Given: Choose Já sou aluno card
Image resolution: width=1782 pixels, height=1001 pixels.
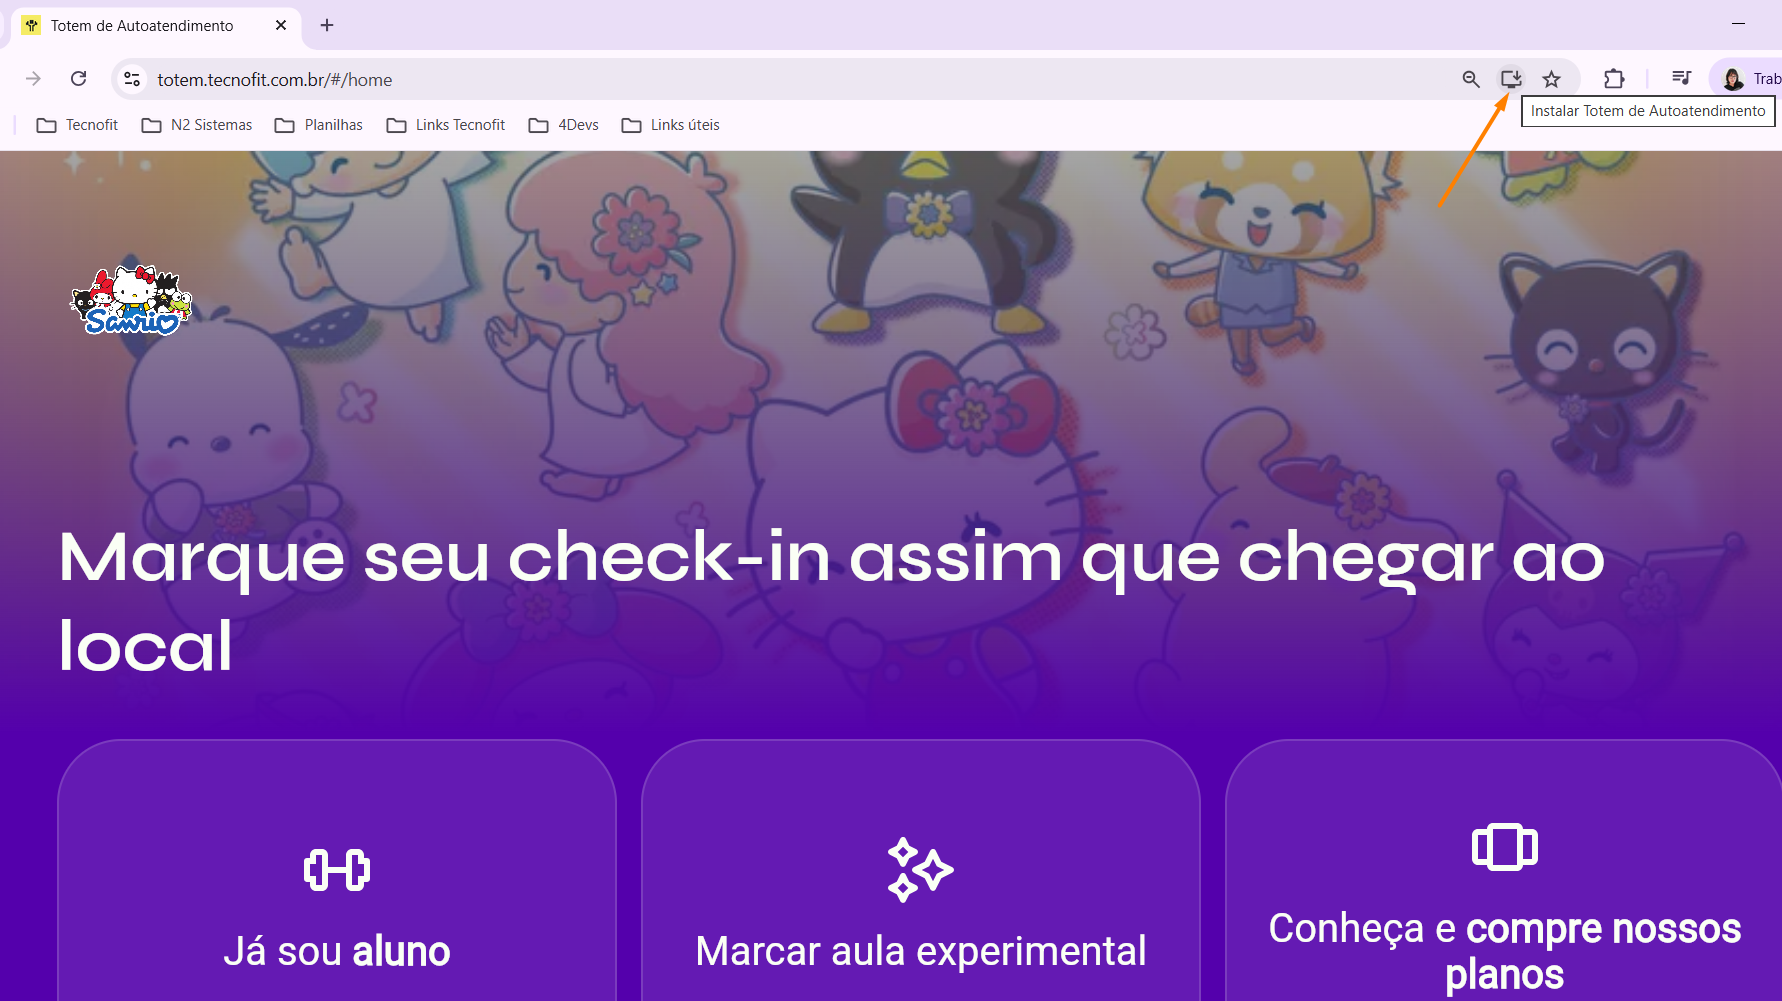Looking at the screenshot, I should click(337, 871).
